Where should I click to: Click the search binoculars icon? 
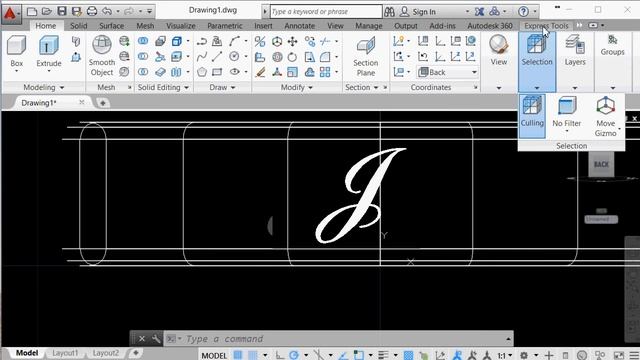[389, 11]
